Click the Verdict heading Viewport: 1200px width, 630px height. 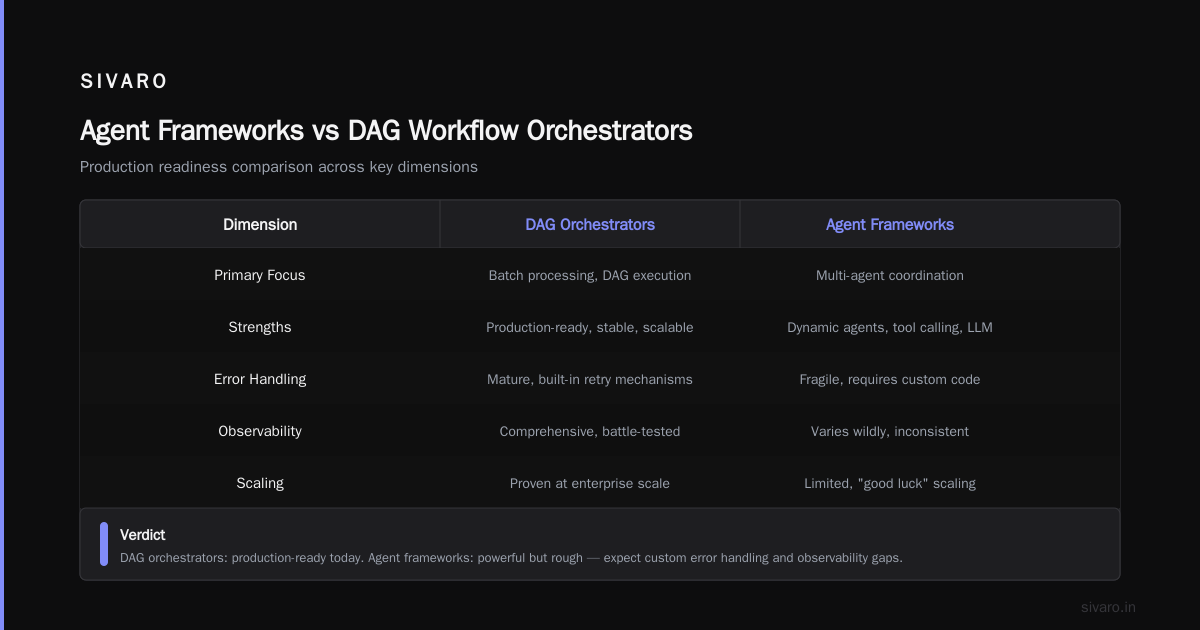pyautogui.click(x=142, y=535)
